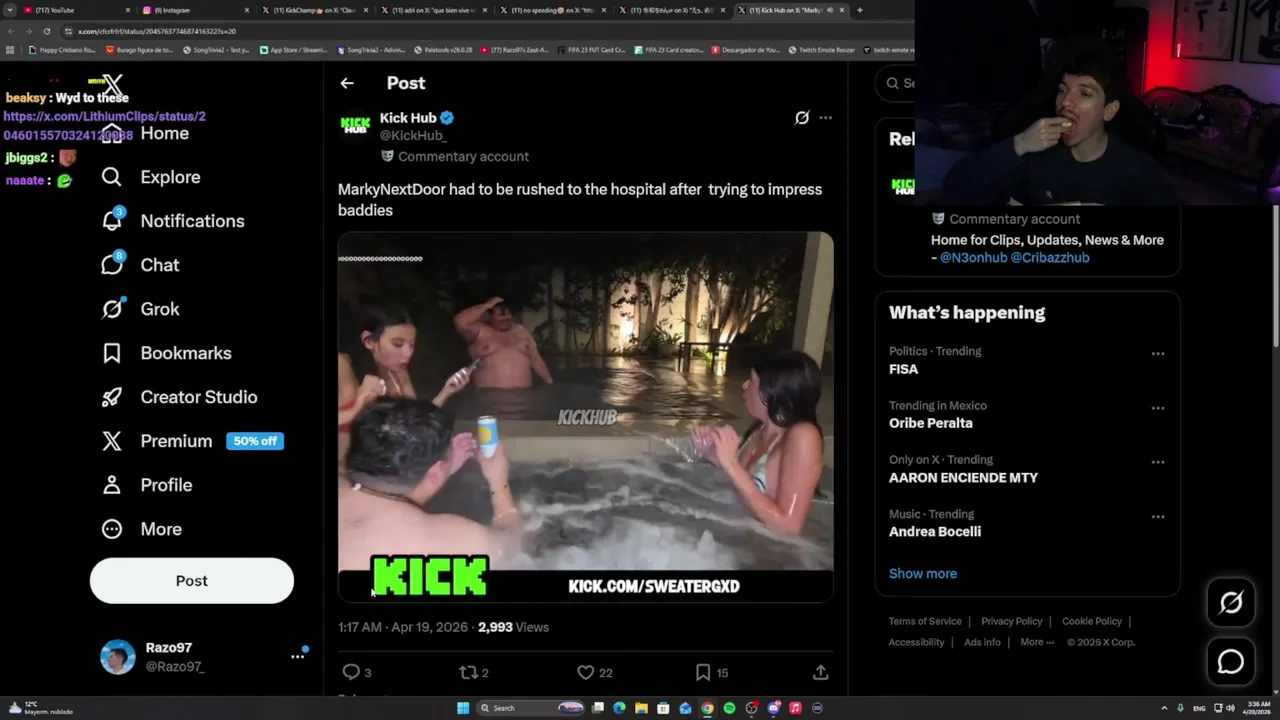Click the @KickHub_ handle text
The image size is (1280, 720).
[413, 136]
